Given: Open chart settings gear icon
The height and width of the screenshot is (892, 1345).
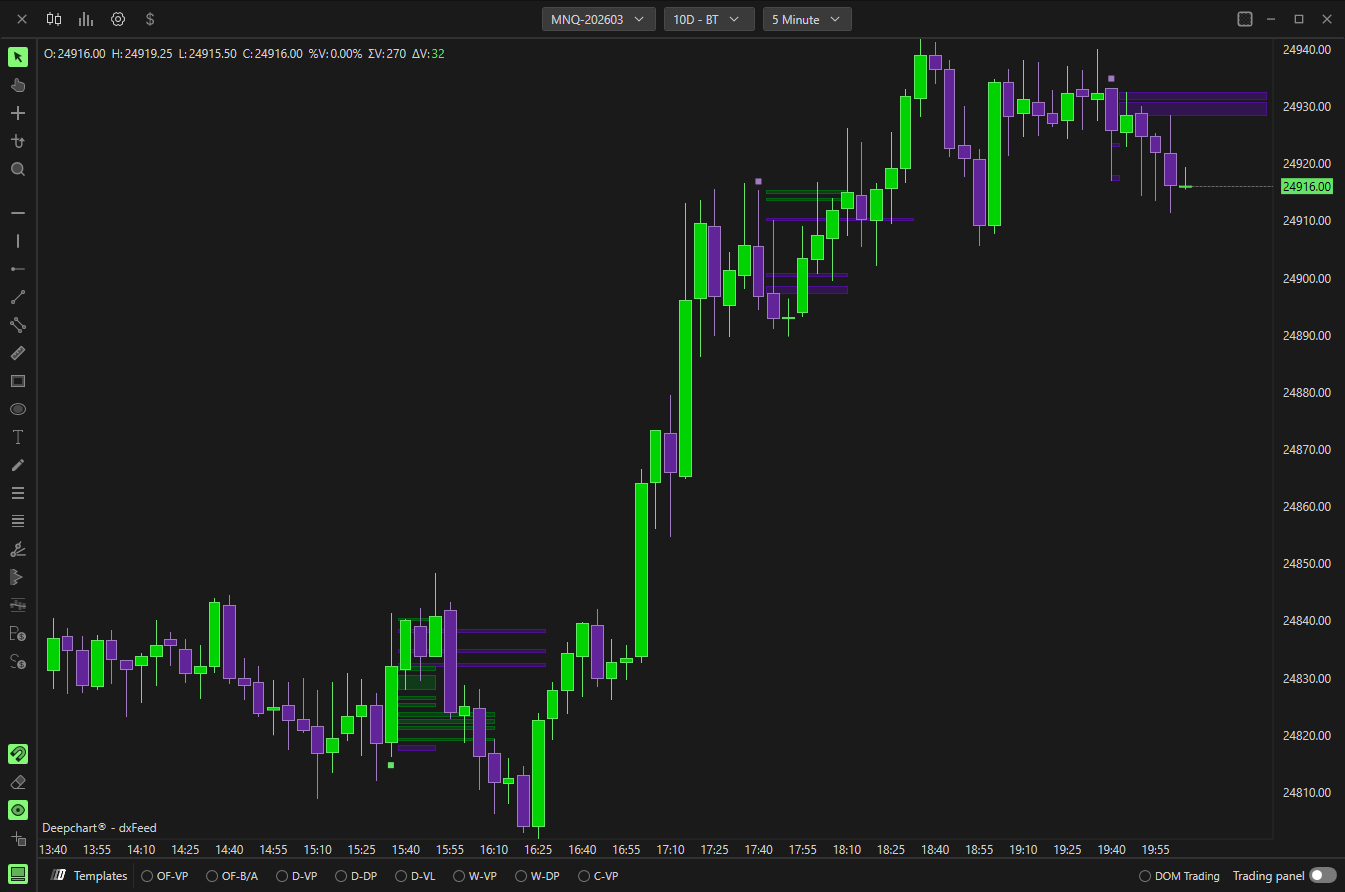Looking at the screenshot, I should click(x=118, y=19).
